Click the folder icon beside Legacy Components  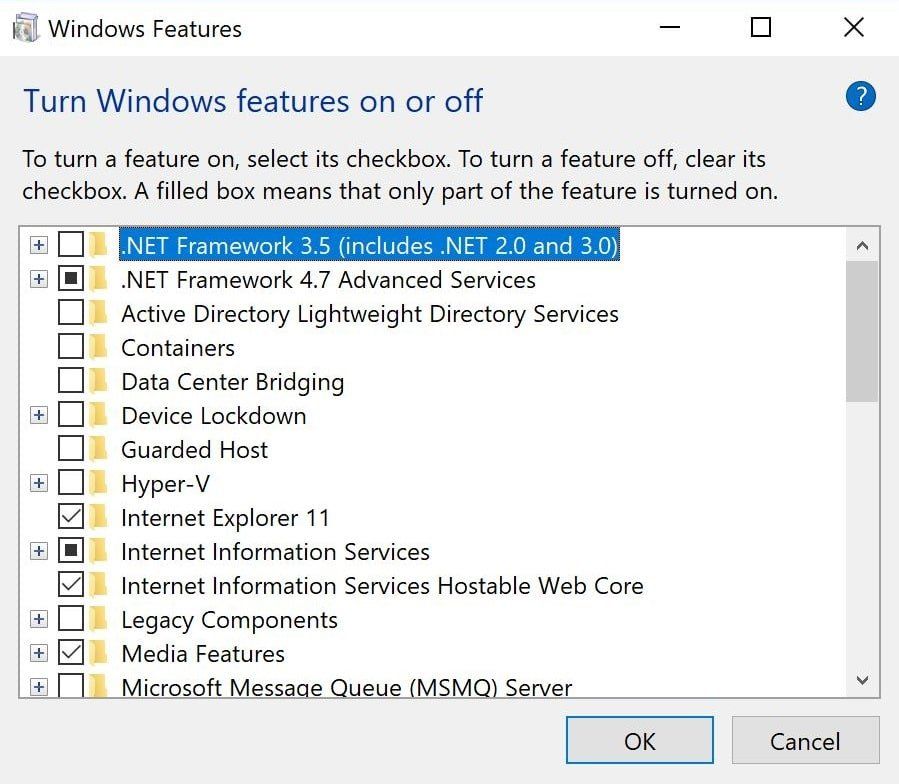[98, 620]
